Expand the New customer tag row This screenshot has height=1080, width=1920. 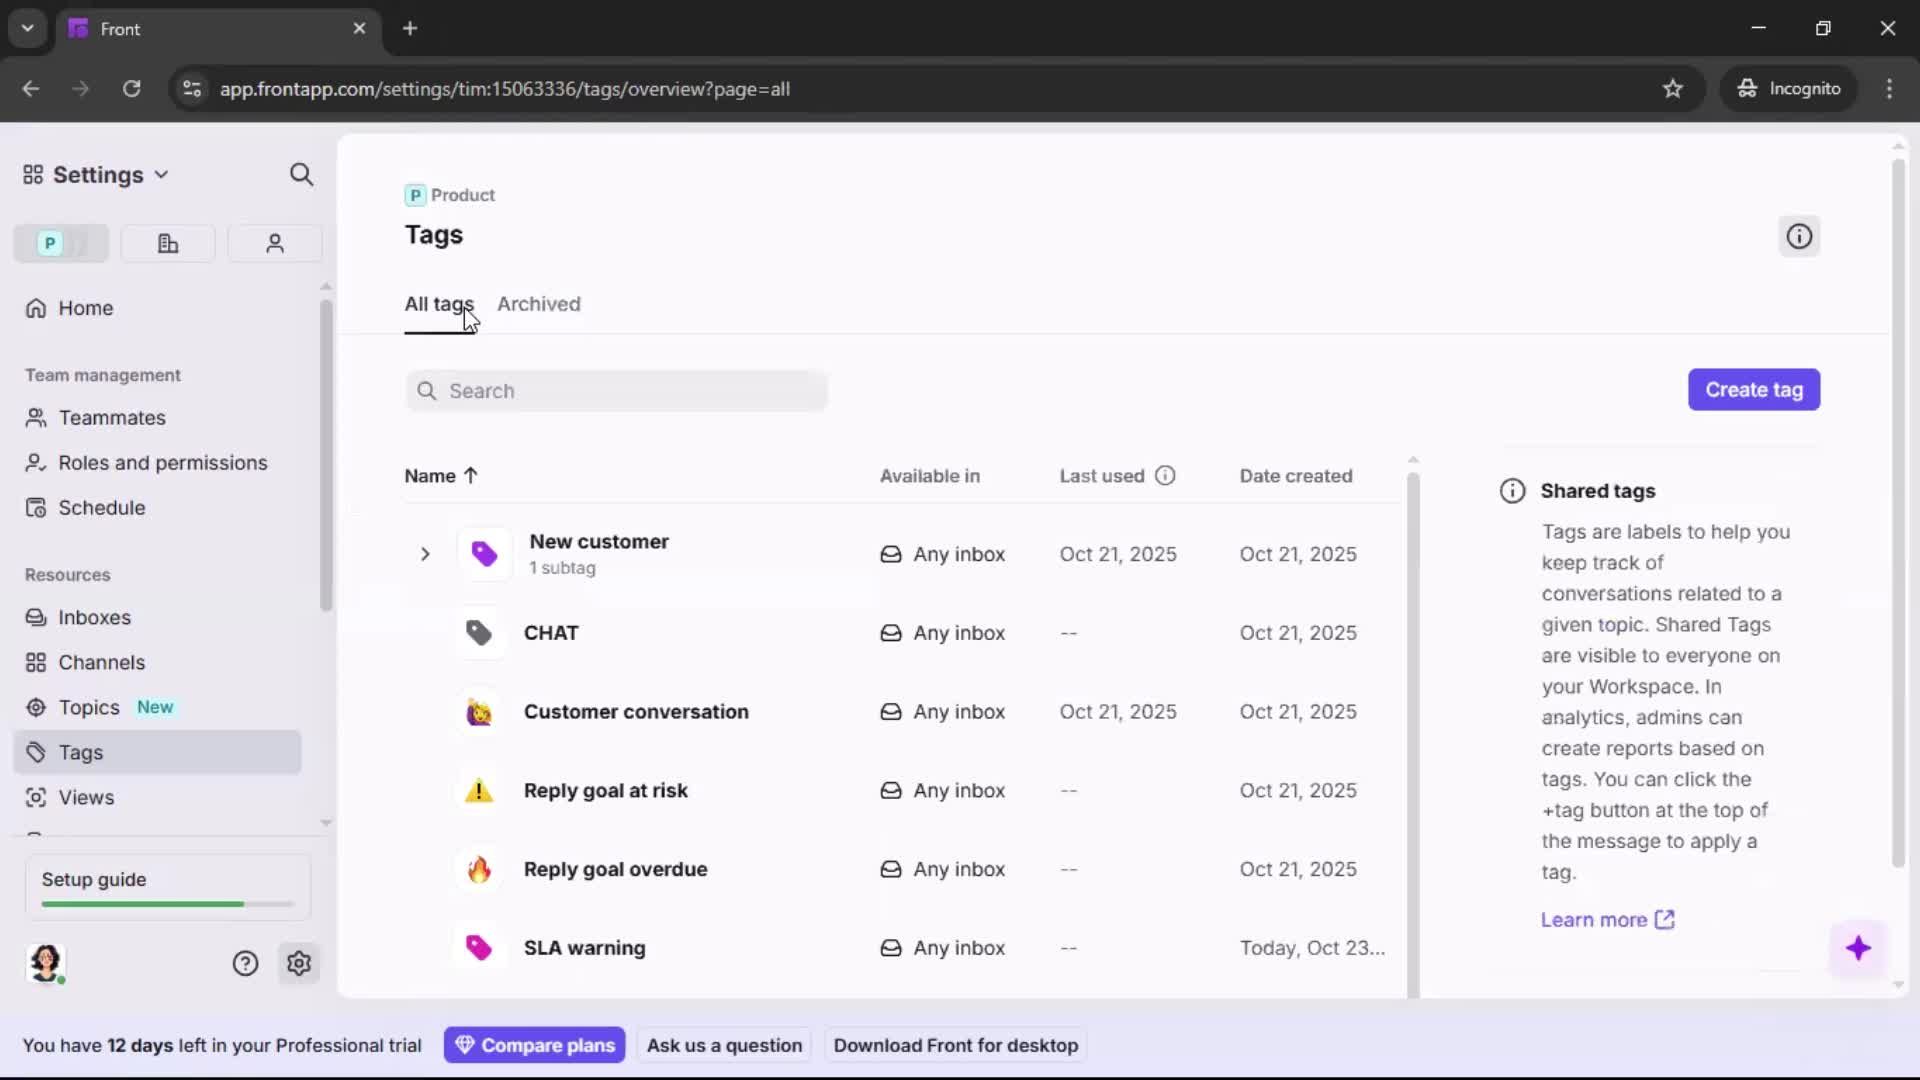[x=425, y=553]
